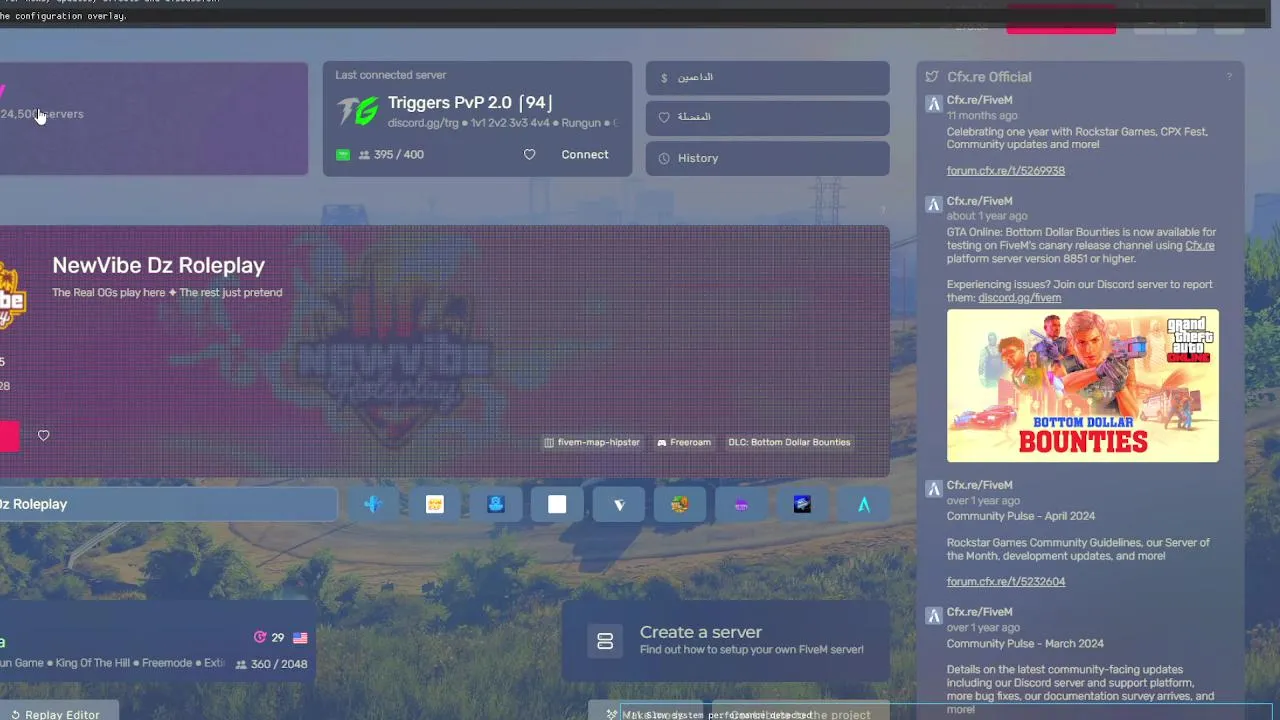Click the DLC: Bottom Dollar Bounties tag
The height and width of the screenshot is (720, 1280).
[x=789, y=442]
